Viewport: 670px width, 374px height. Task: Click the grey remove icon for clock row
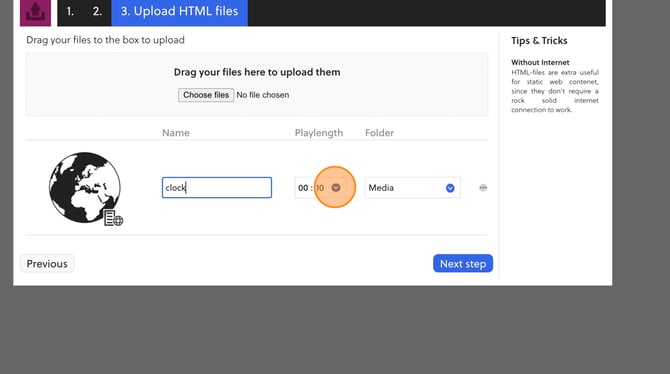[483, 188]
